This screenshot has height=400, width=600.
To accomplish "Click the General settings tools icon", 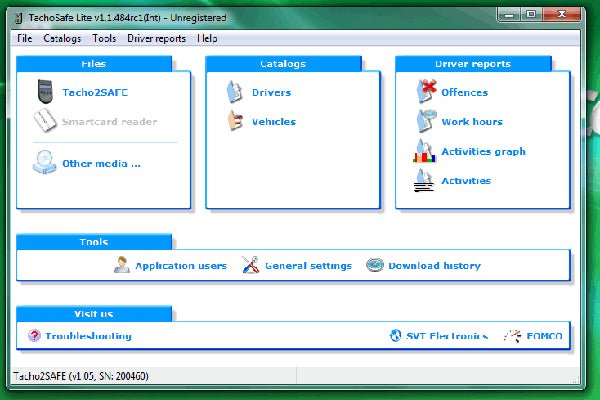I will [250, 266].
